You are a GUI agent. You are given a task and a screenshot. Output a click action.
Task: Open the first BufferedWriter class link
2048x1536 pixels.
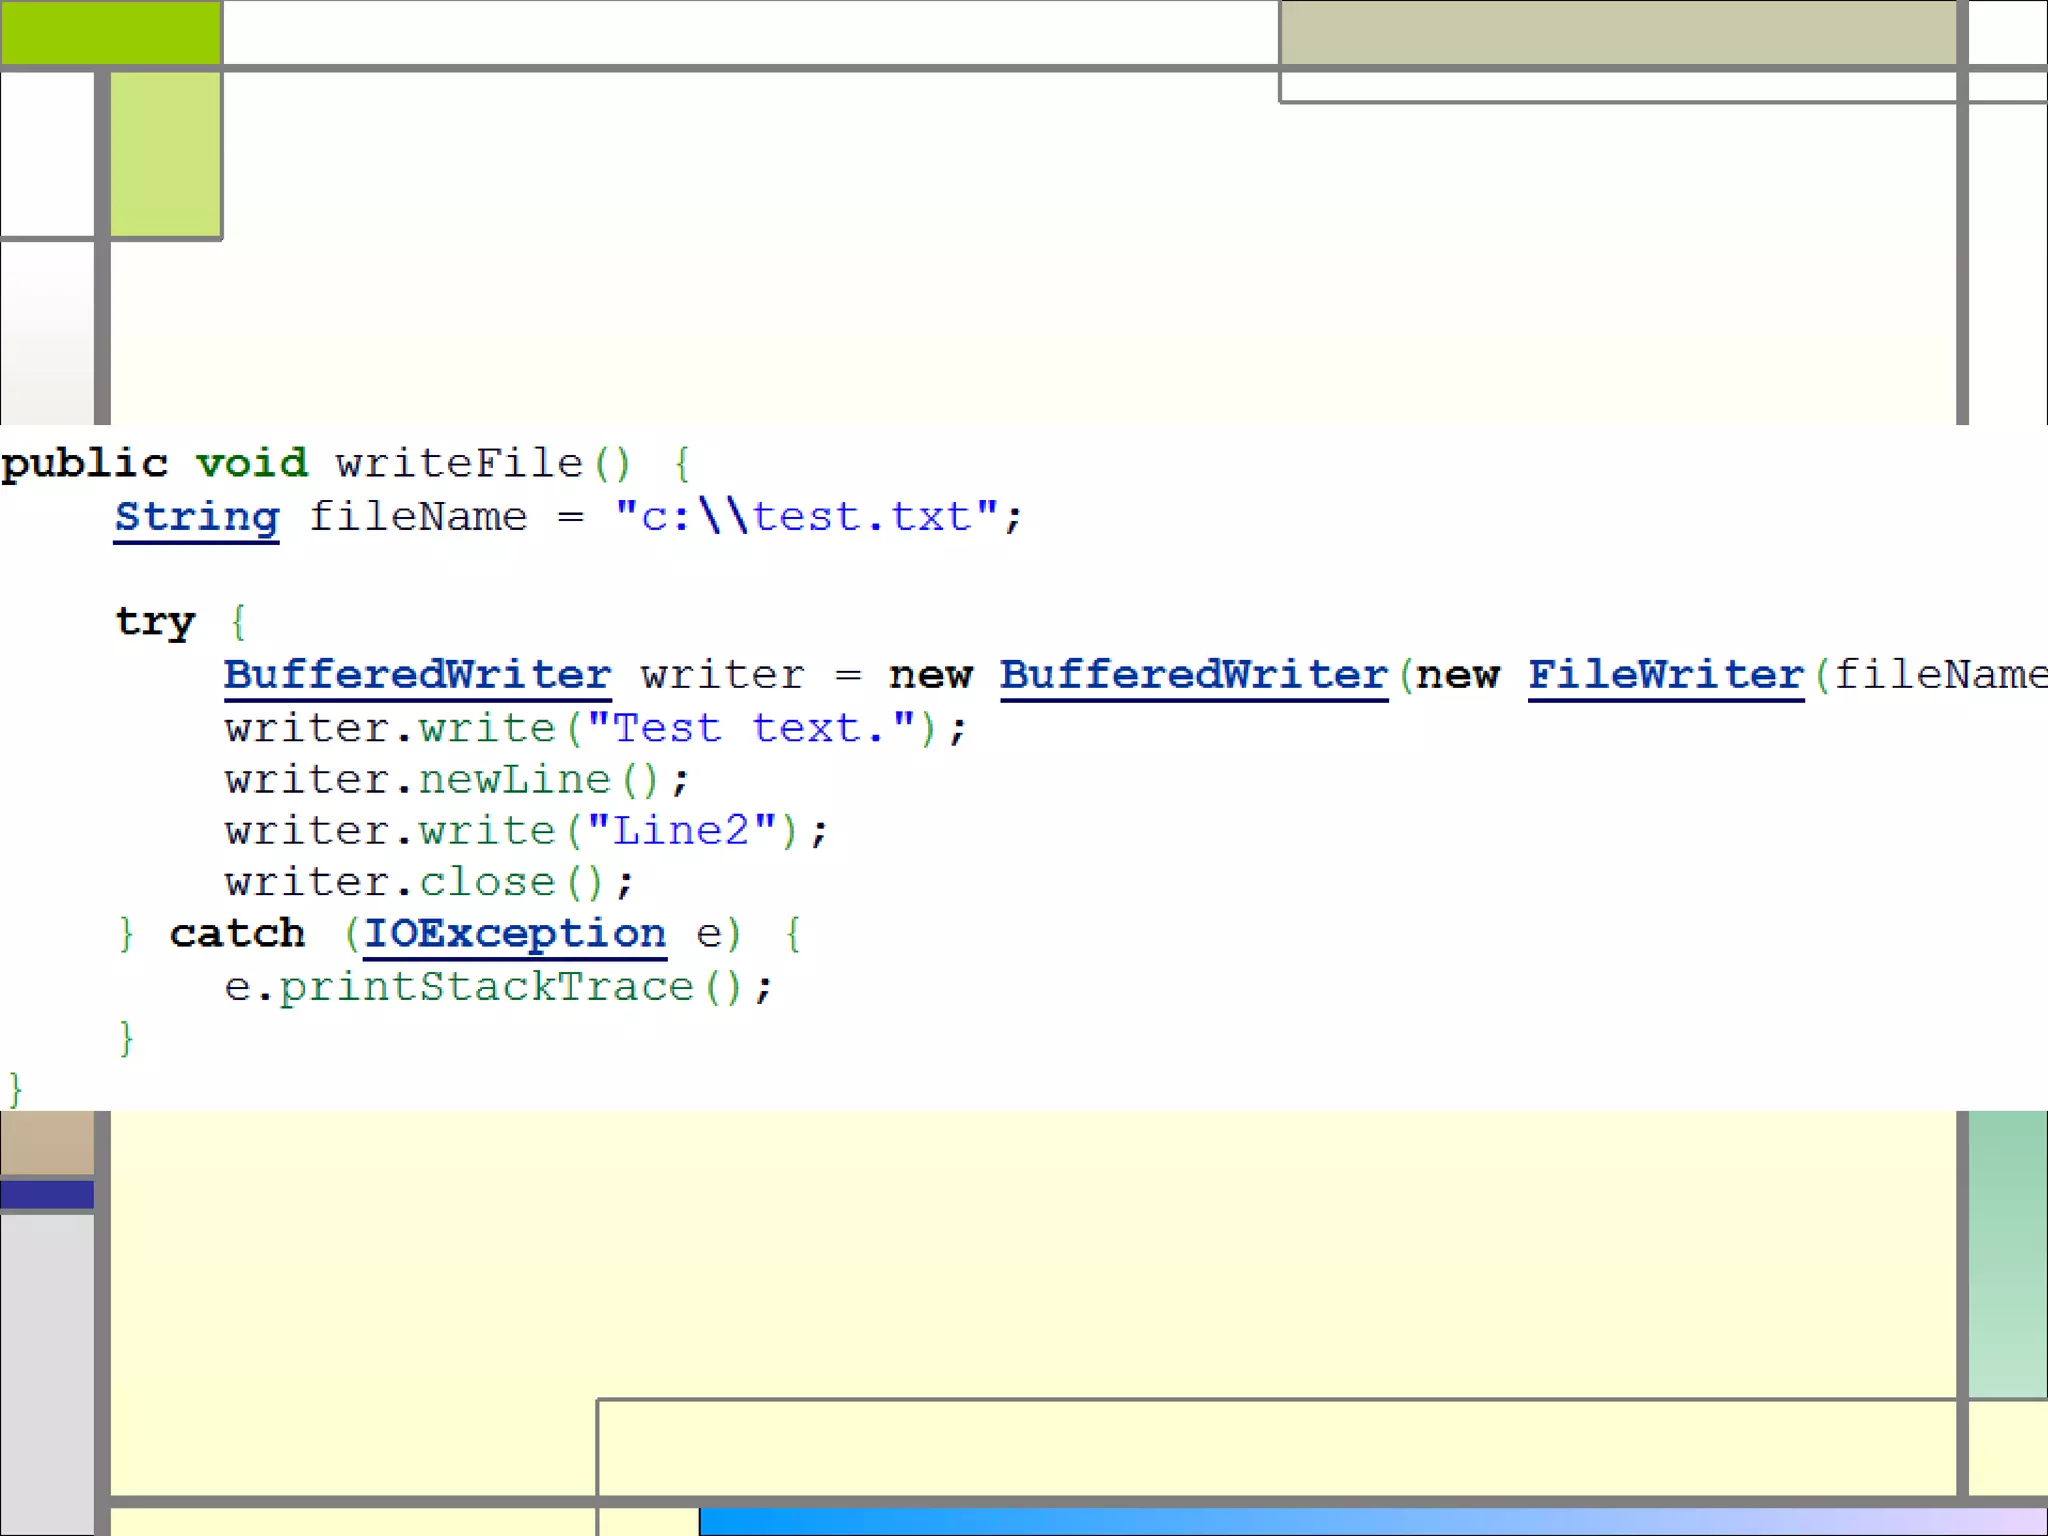point(417,675)
